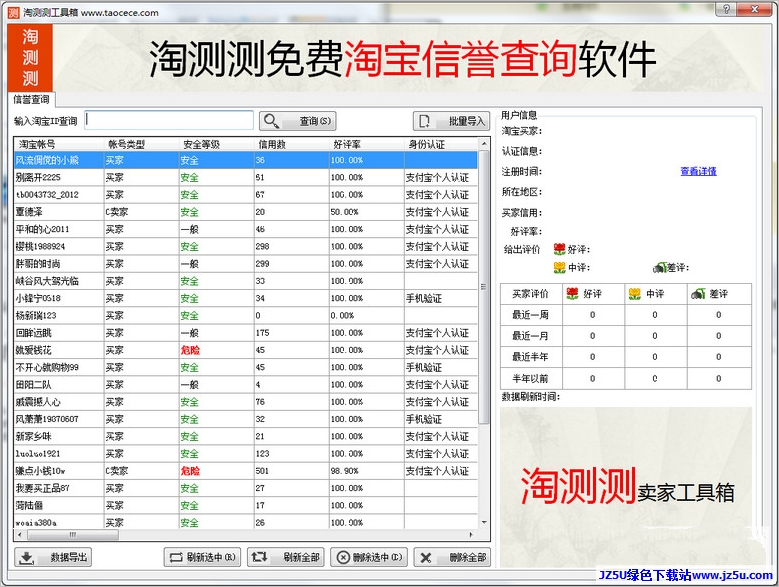Click the 查询(S) search button
This screenshot has width=779, height=587.
pyautogui.click(x=298, y=121)
